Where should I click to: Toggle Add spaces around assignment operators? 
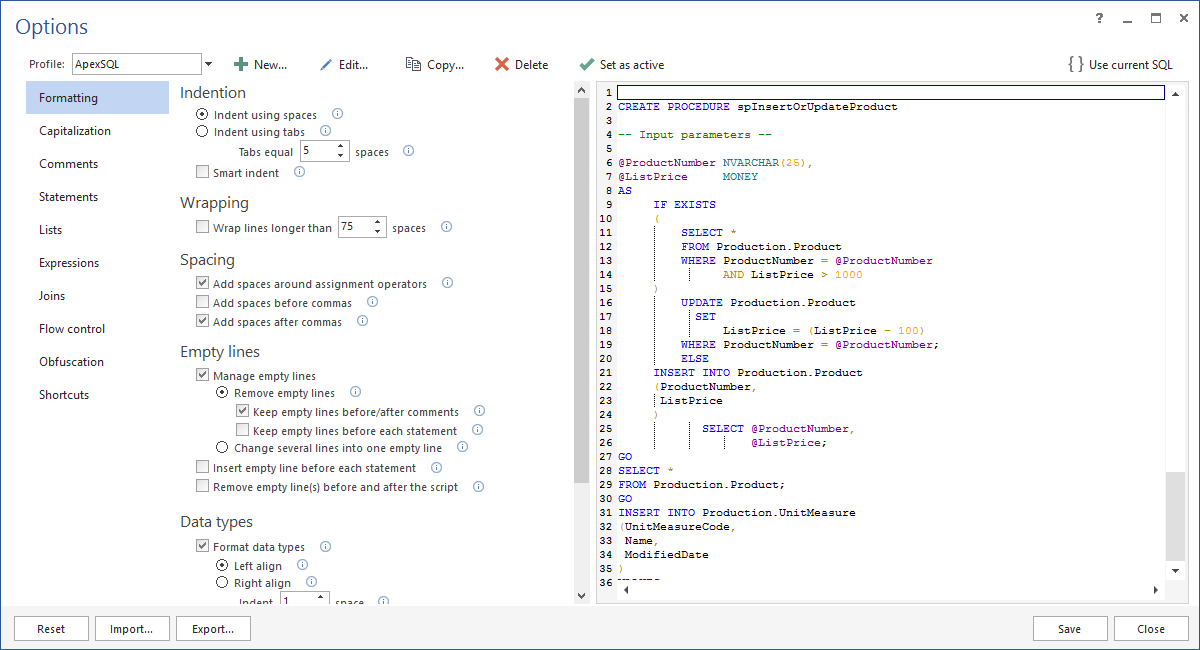pyautogui.click(x=203, y=284)
